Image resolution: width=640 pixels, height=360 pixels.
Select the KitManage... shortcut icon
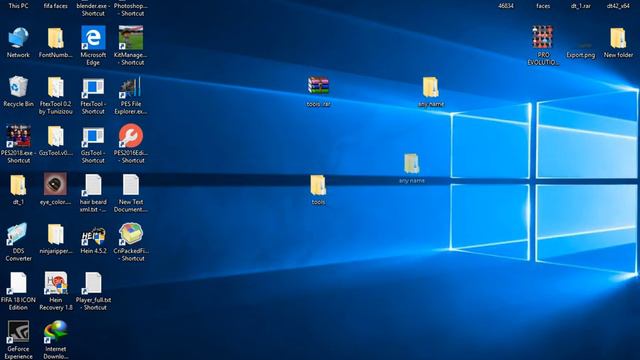(x=131, y=38)
